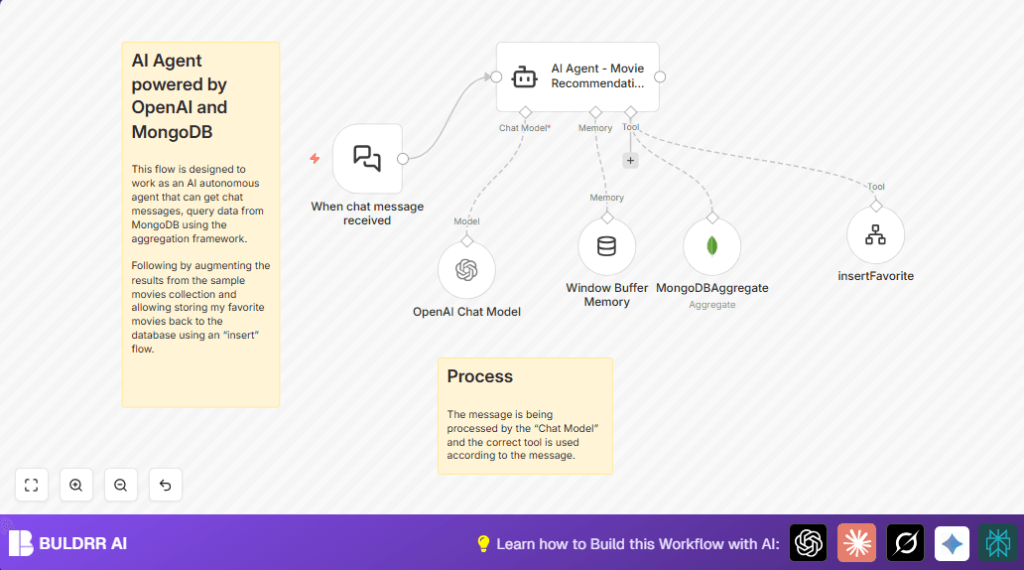
Task: Click the BULDRR AI logo
Action: [x=68, y=543]
